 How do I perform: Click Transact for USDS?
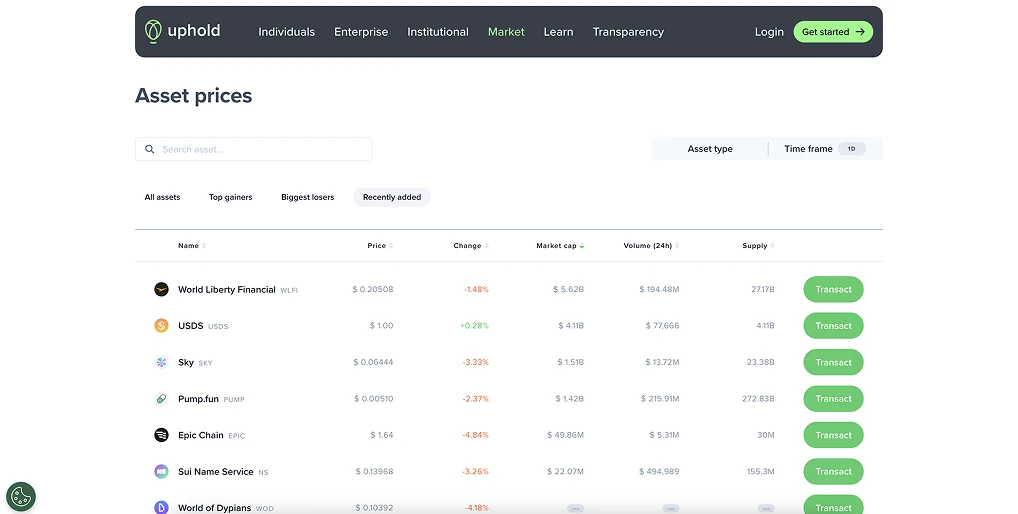tap(833, 326)
